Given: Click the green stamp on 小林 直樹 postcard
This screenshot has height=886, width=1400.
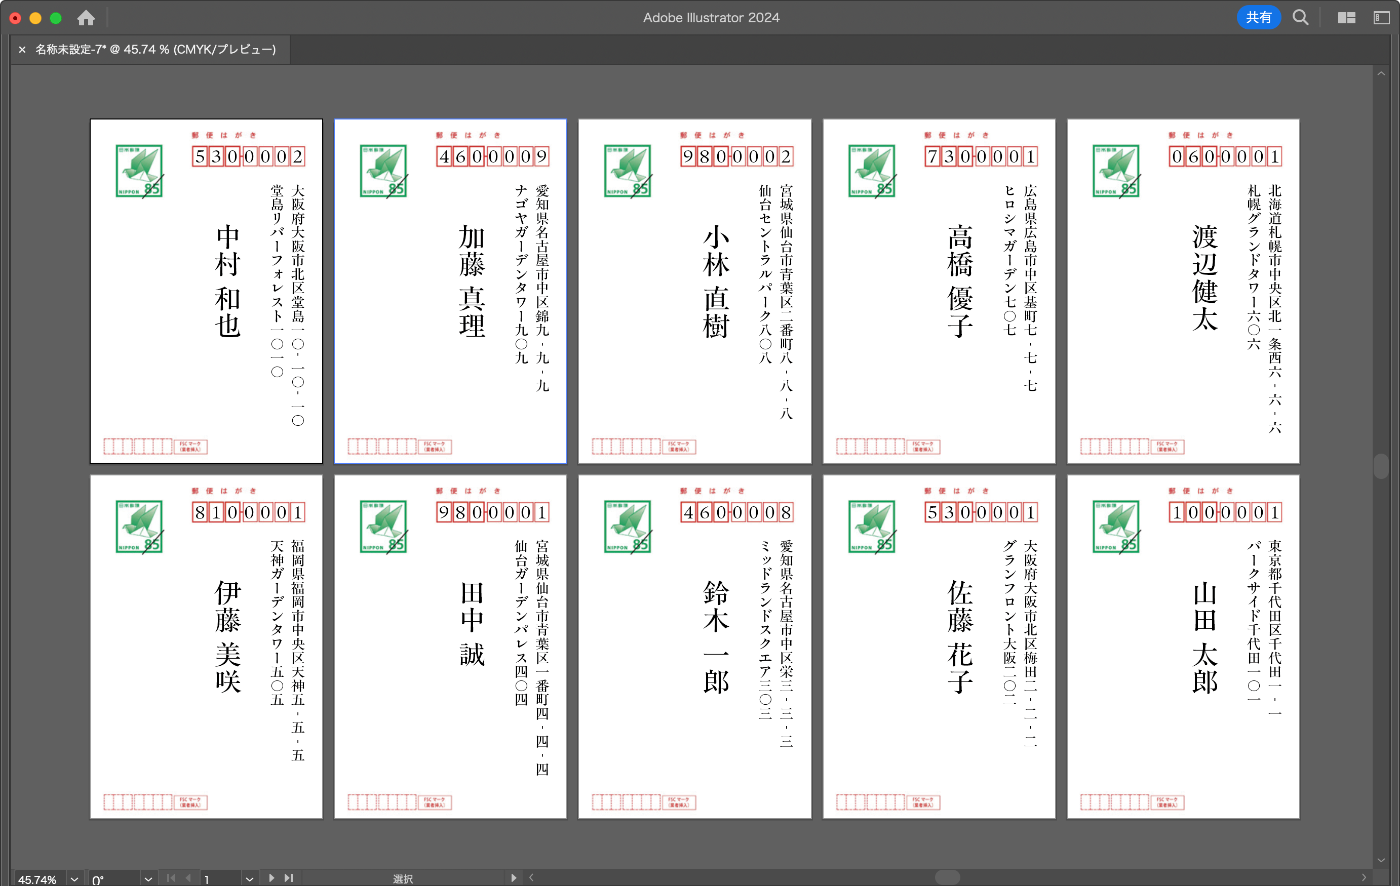Looking at the screenshot, I should 628,171.
